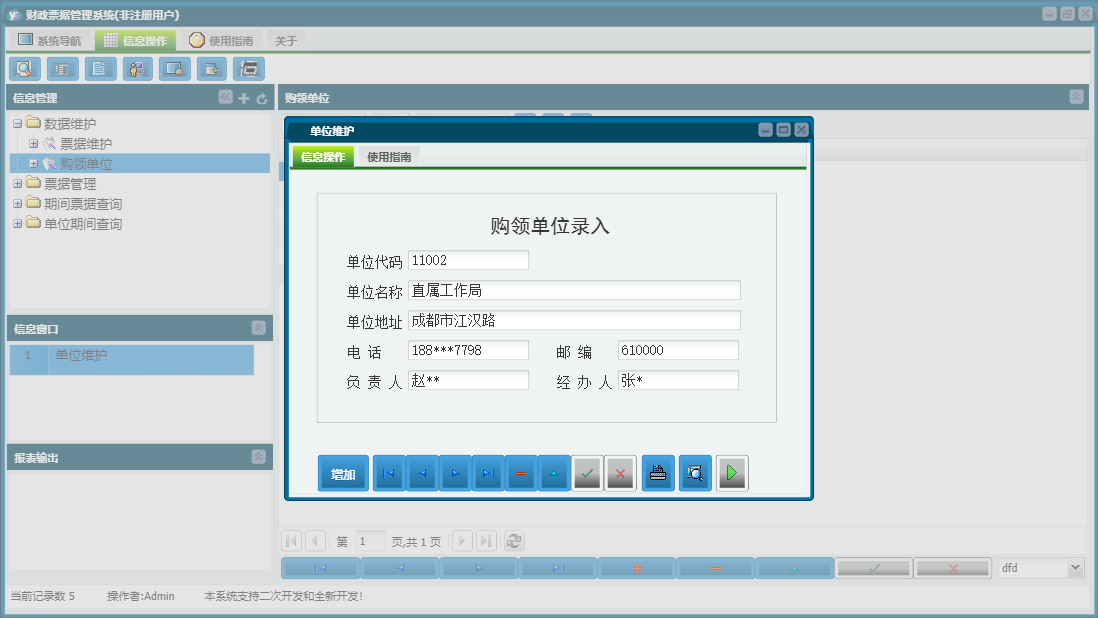
Task: Click the 负责人 field
Action: tap(468, 380)
